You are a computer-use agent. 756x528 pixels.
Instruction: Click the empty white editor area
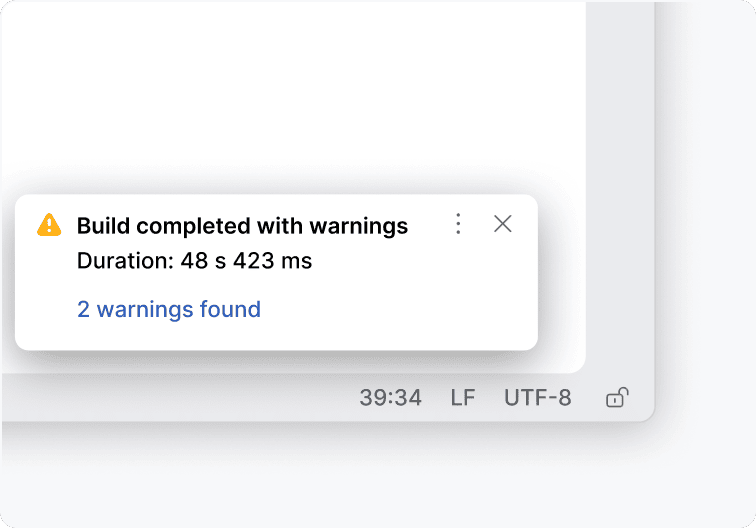(x=290, y=100)
